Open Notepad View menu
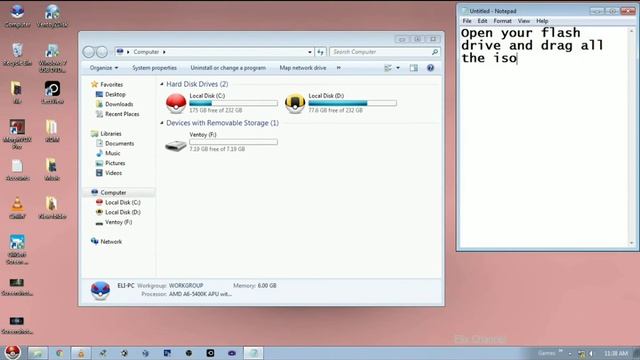Viewport: 640px width, 360px height. 524,21
